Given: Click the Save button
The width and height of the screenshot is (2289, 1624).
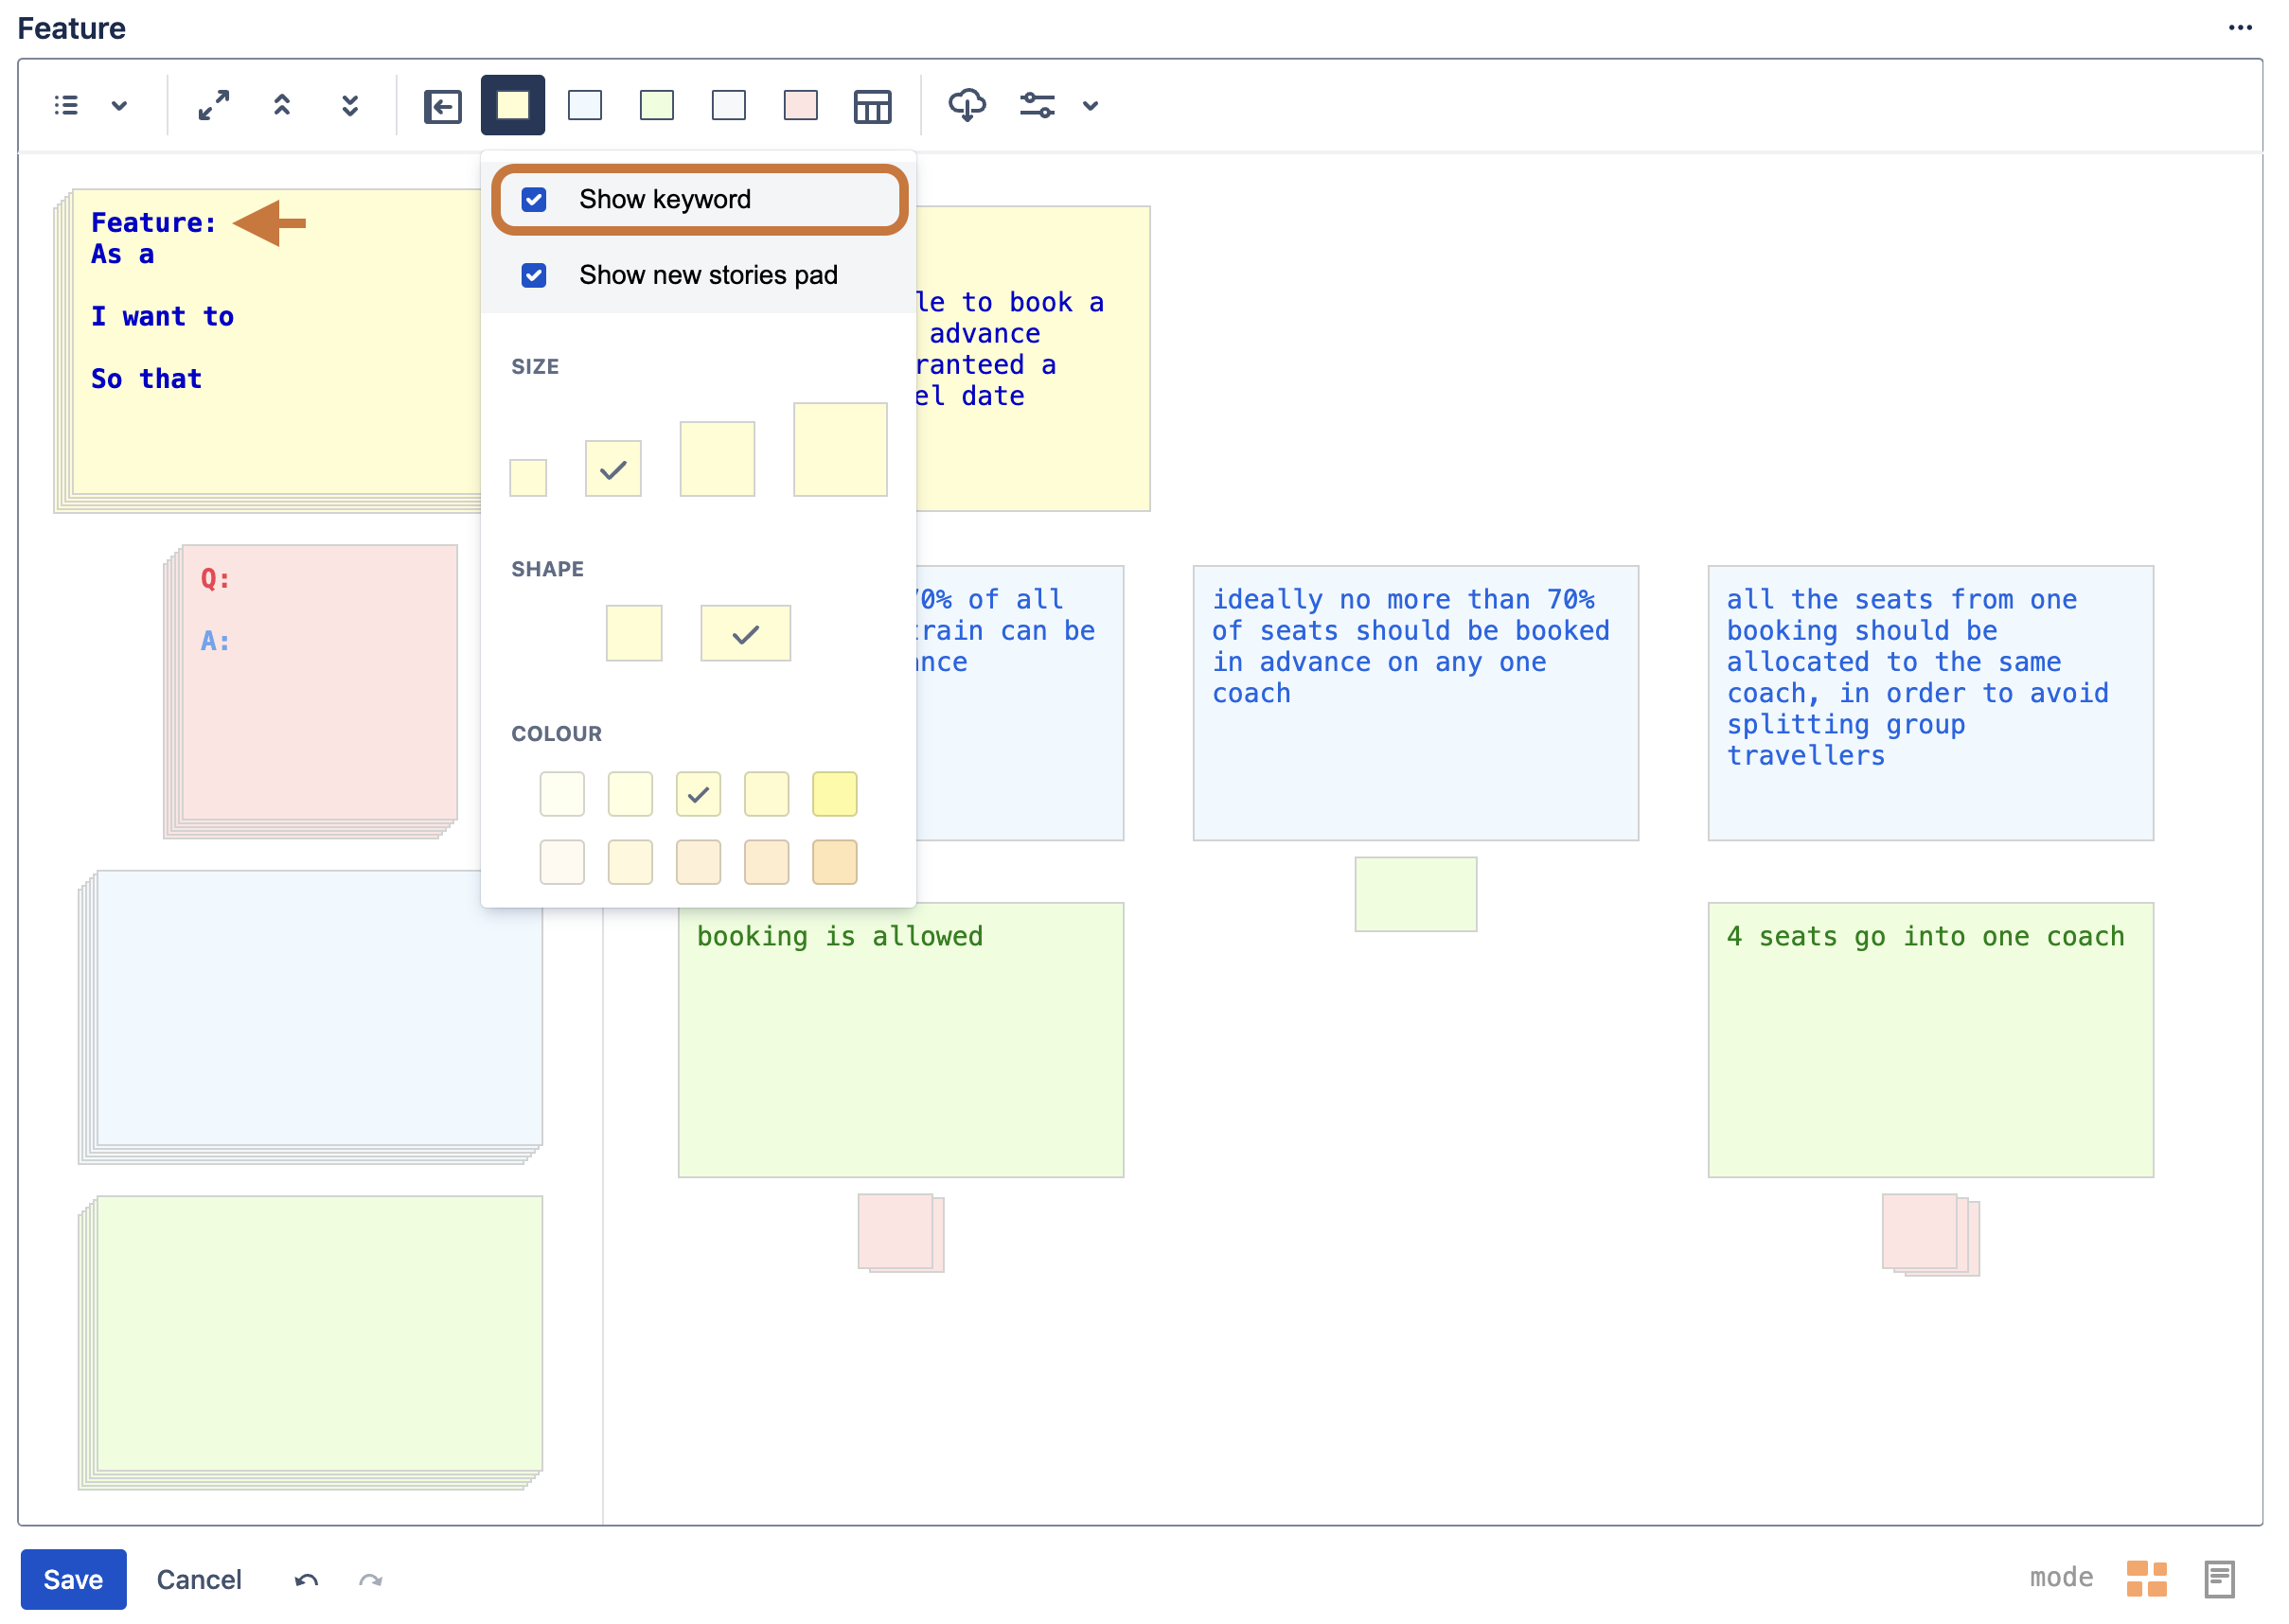Looking at the screenshot, I should 73,1579.
